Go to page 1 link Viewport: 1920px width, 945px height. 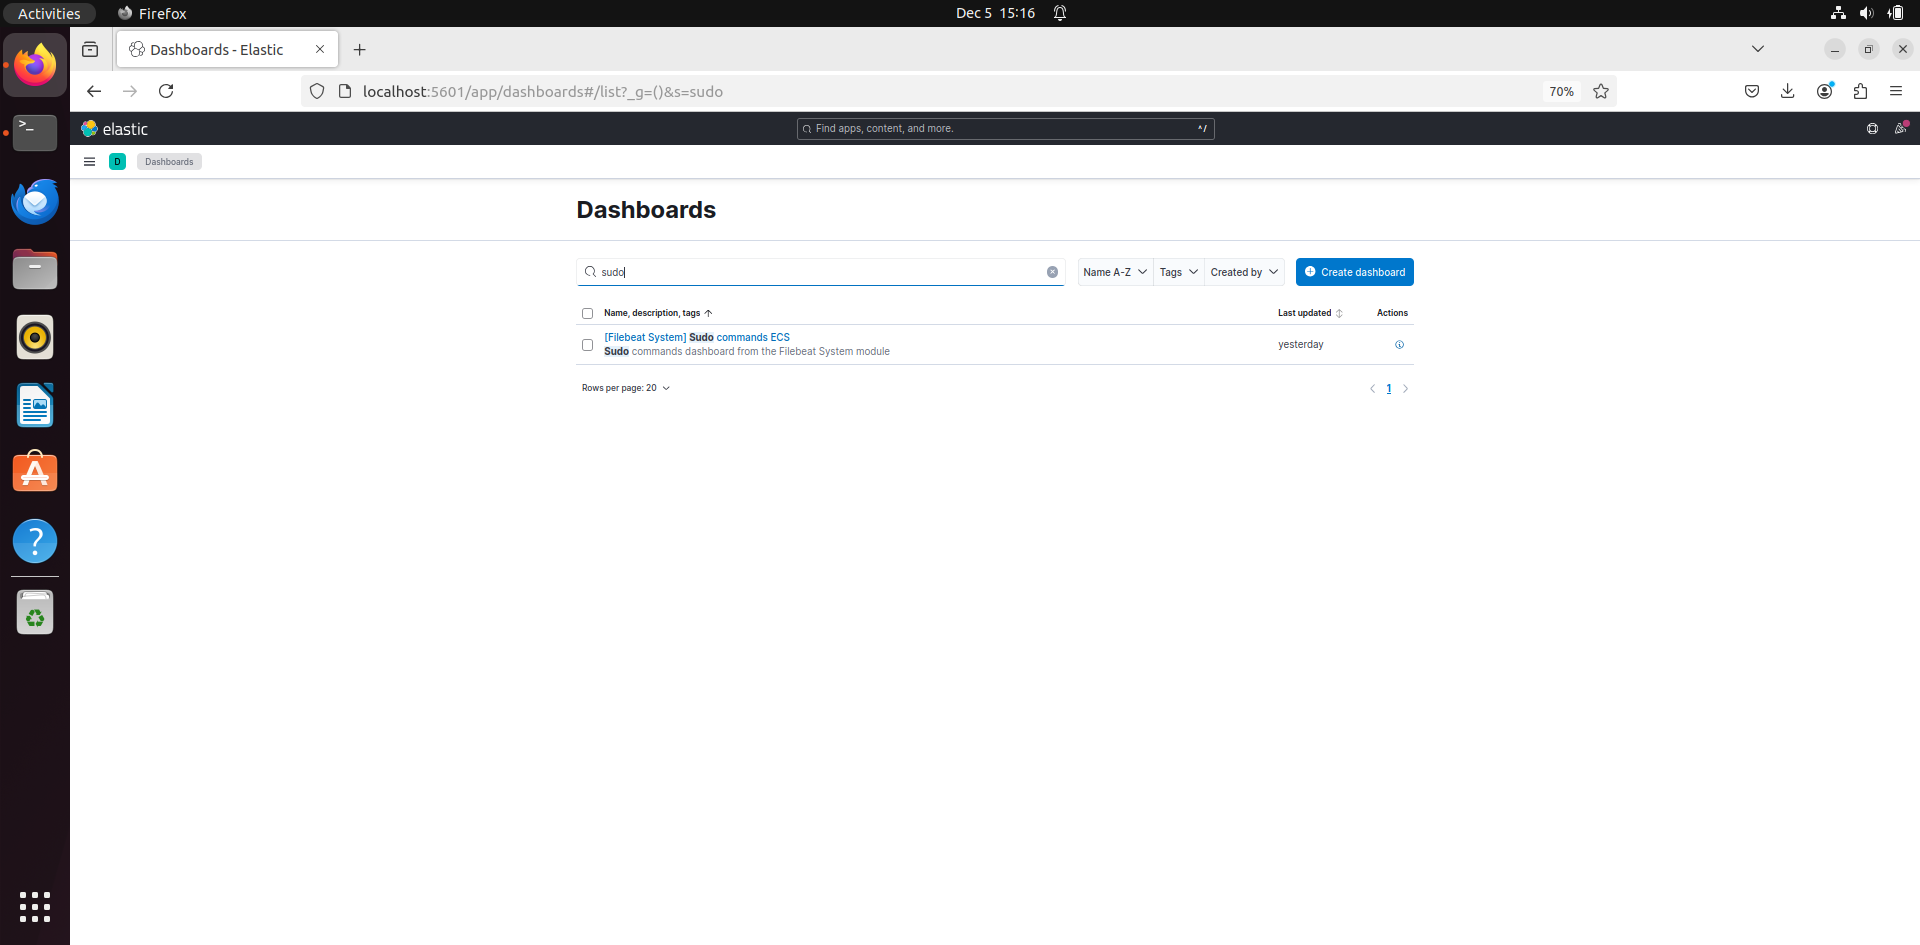pyautogui.click(x=1388, y=389)
